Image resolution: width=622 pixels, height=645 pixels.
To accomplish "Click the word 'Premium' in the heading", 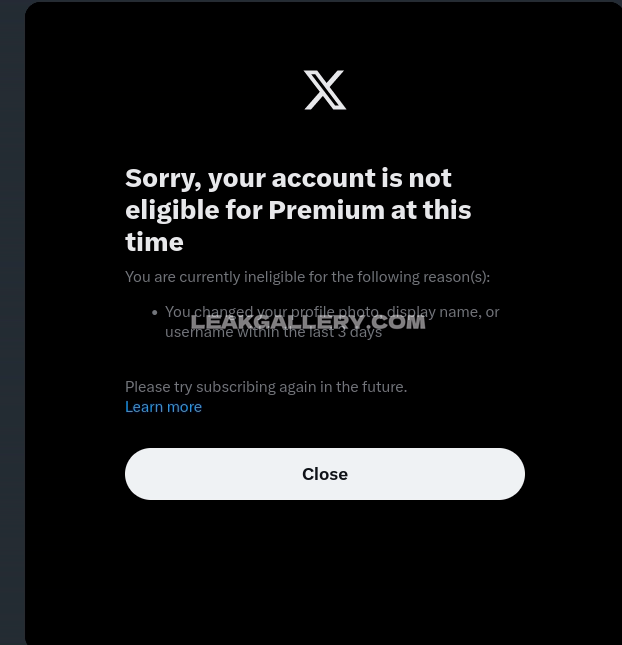I will [x=327, y=210].
